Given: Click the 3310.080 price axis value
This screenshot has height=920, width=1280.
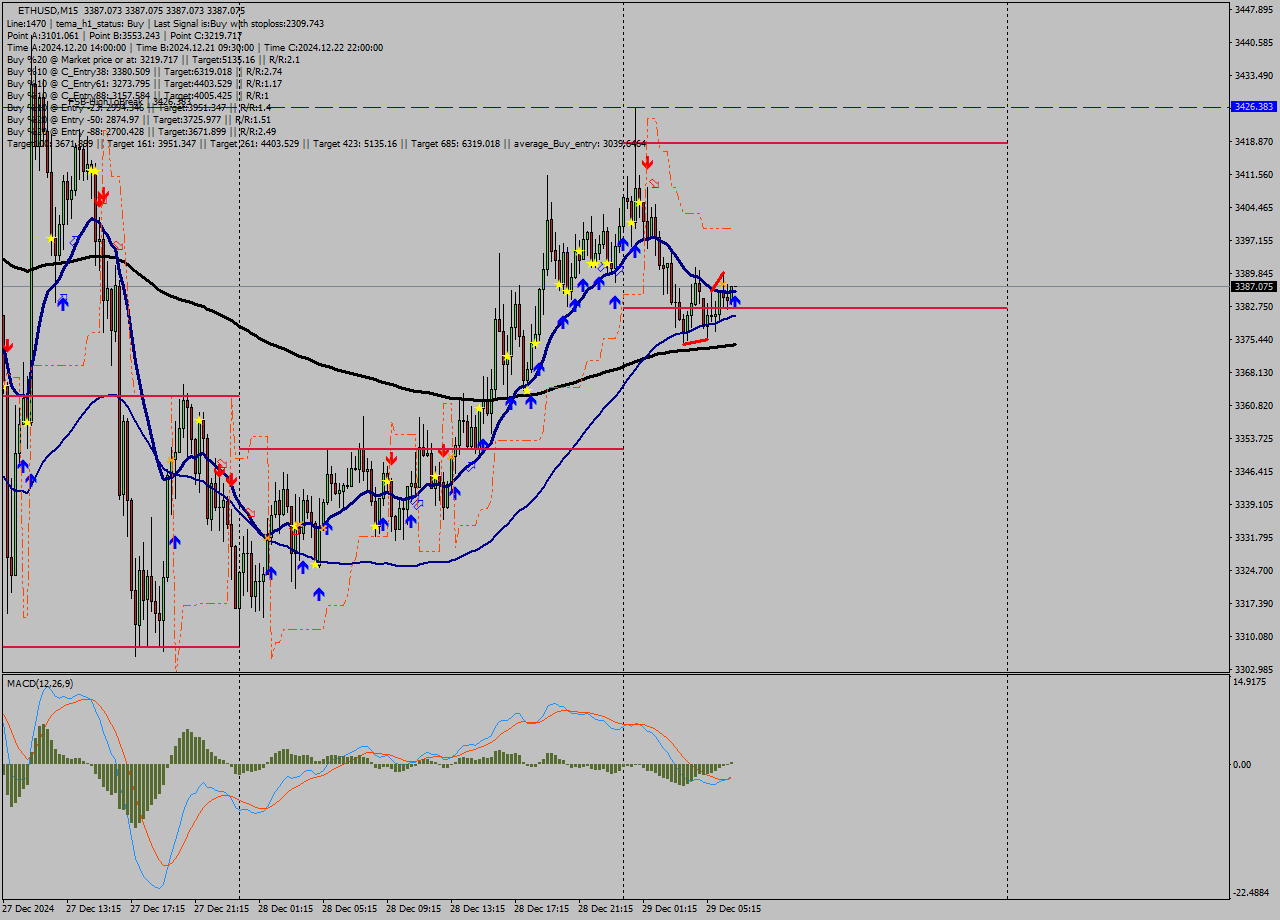Looking at the screenshot, I should click(x=1255, y=636).
